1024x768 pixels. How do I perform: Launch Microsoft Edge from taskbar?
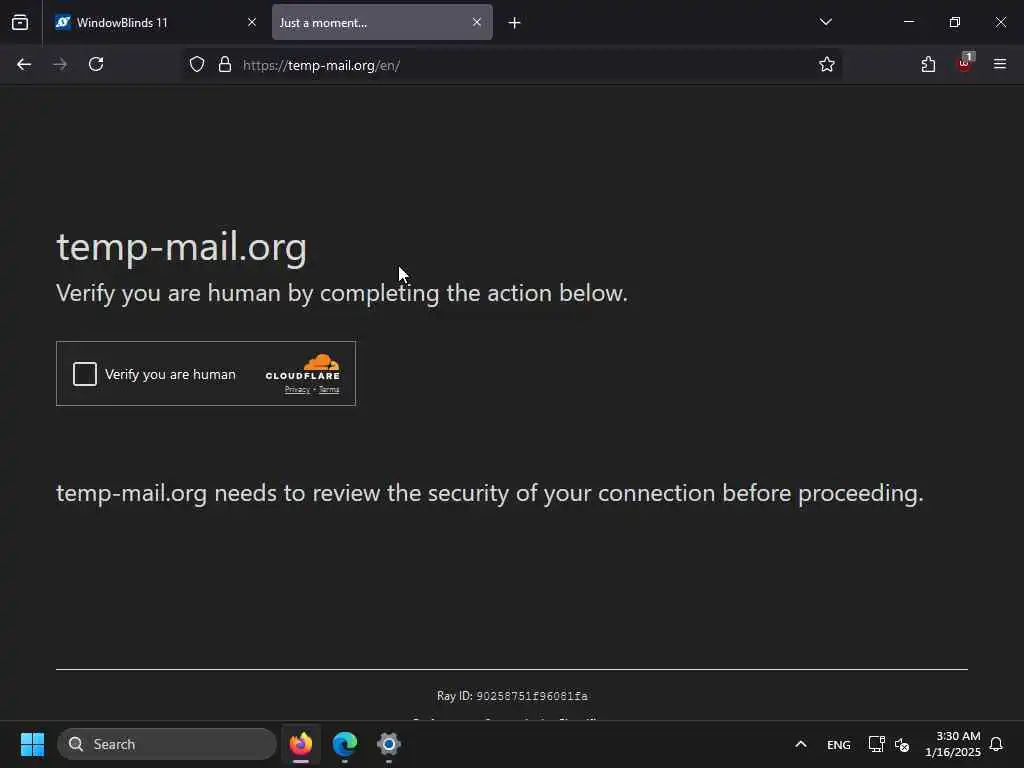pyautogui.click(x=345, y=744)
